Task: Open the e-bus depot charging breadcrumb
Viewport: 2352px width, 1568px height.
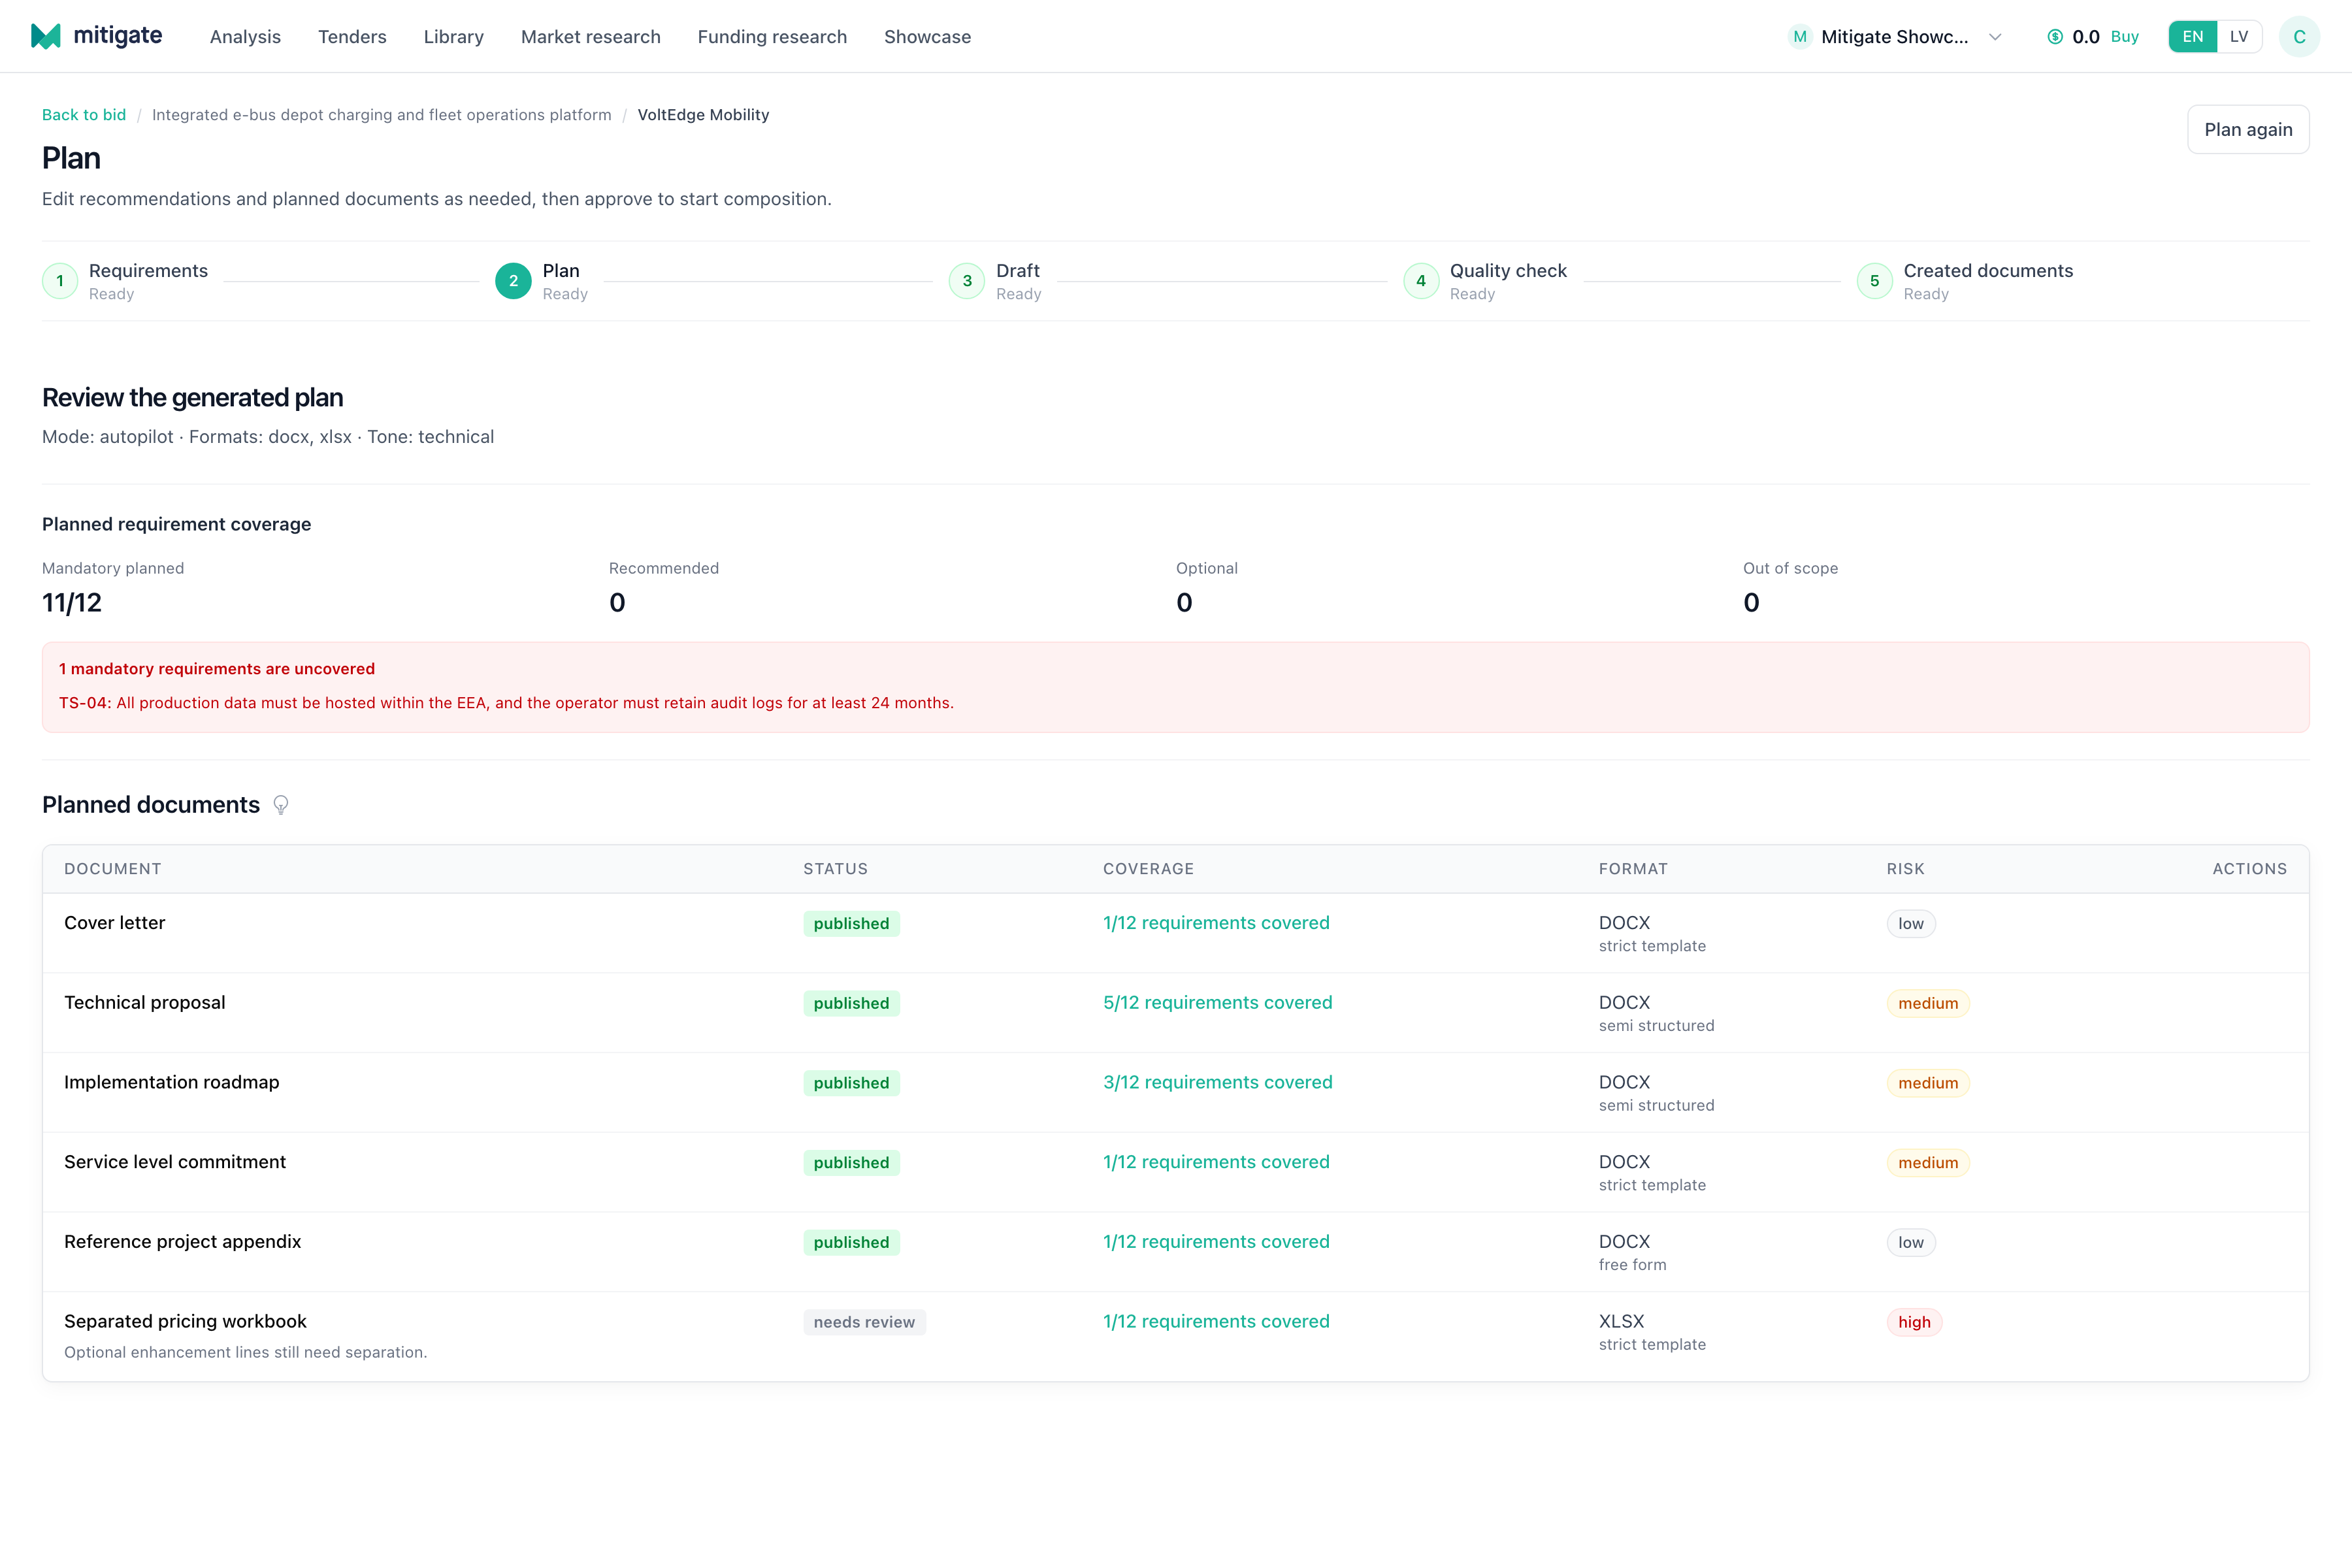Action: pos(382,115)
